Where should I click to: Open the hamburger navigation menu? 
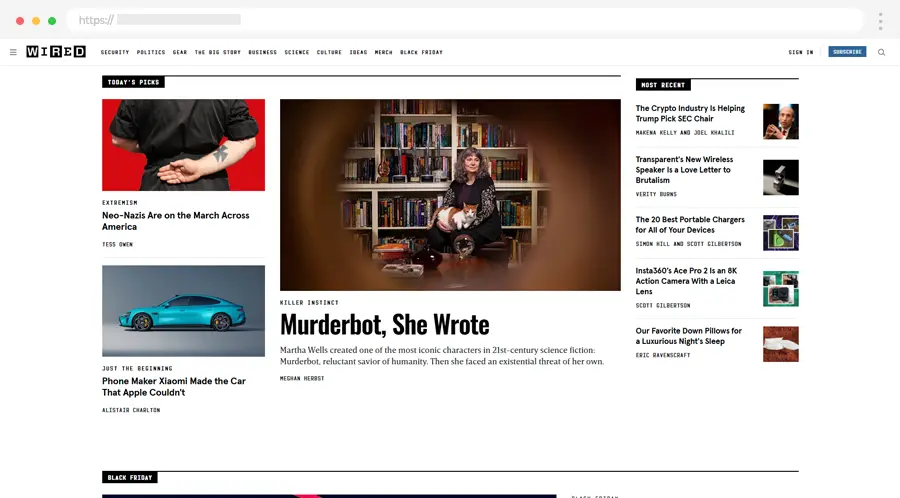pos(13,52)
